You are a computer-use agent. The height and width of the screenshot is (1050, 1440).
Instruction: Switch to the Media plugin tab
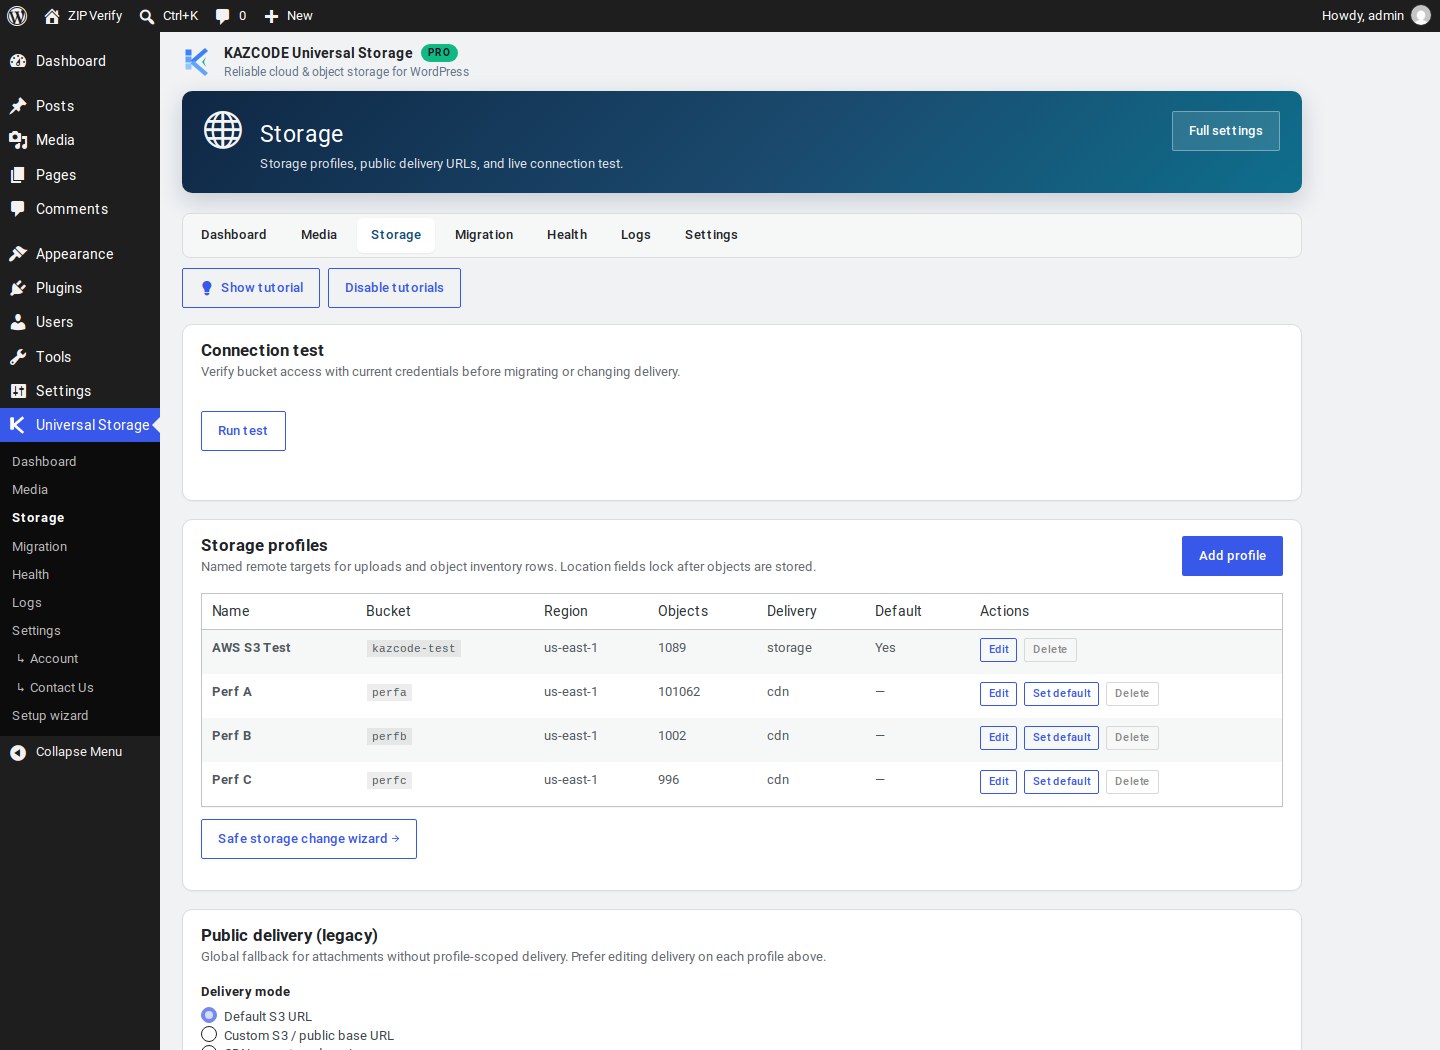point(319,235)
